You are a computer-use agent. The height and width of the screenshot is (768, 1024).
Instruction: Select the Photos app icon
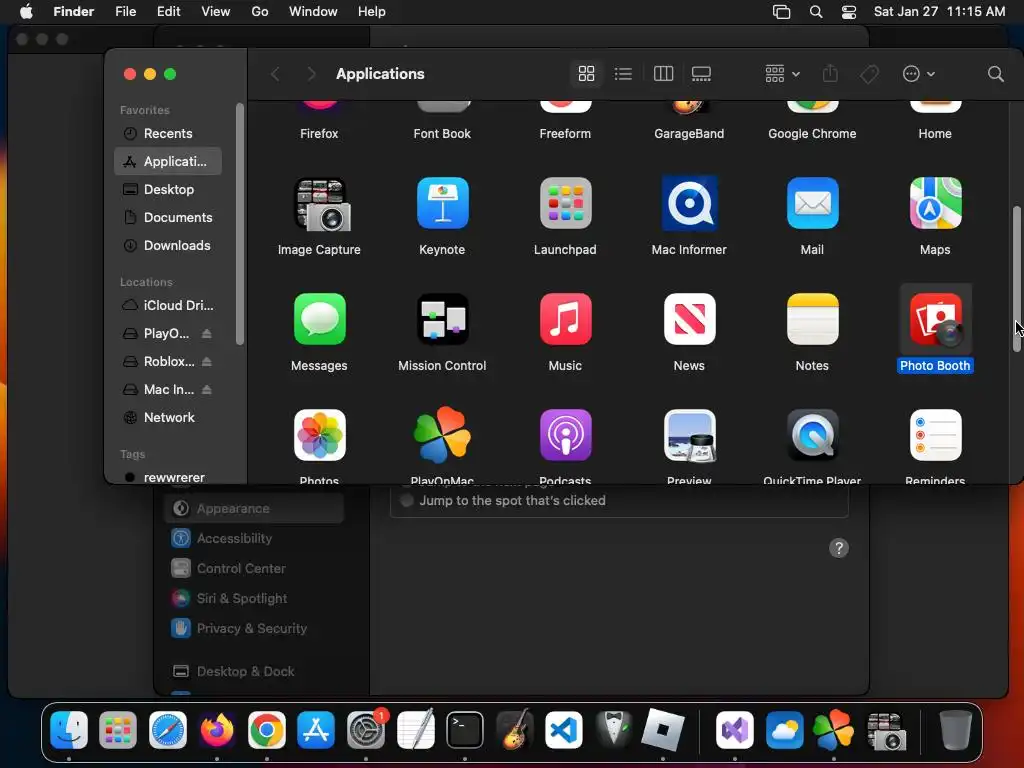(x=319, y=435)
